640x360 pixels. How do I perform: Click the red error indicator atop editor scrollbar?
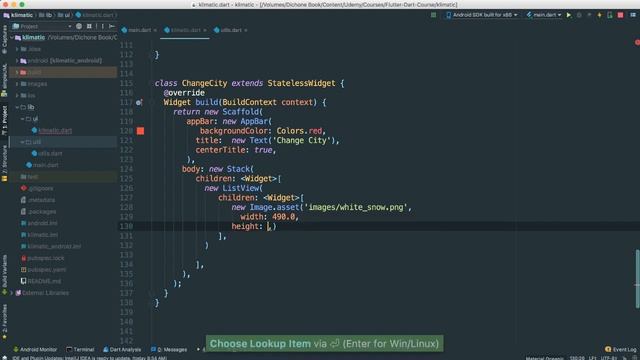click(x=637, y=42)
